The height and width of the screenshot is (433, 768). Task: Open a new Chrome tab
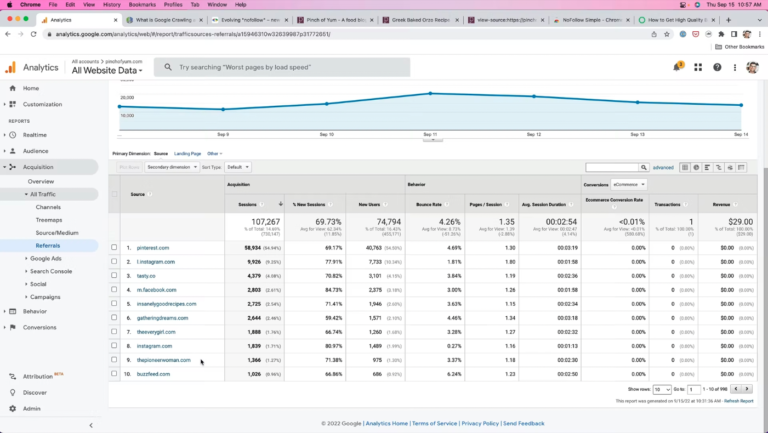(x=728, y=20)
